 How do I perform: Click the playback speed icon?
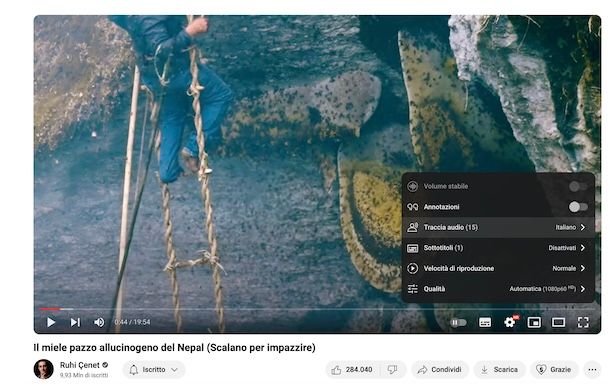tap(412, 268)
